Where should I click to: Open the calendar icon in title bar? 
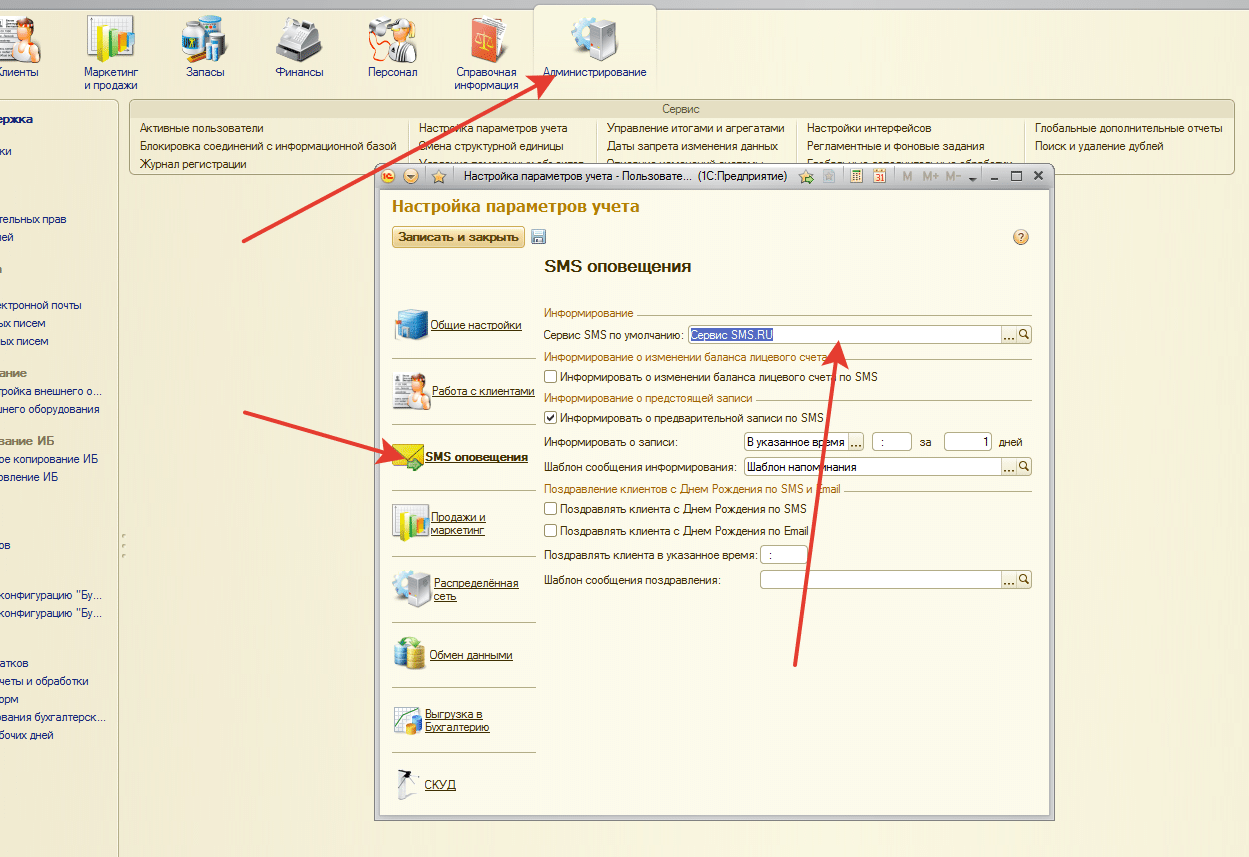(880, 176)
